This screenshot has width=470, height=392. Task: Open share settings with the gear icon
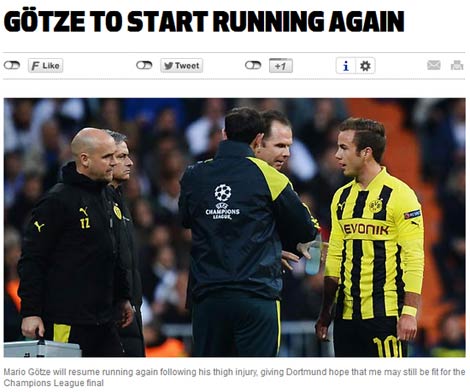pos(365,66)
